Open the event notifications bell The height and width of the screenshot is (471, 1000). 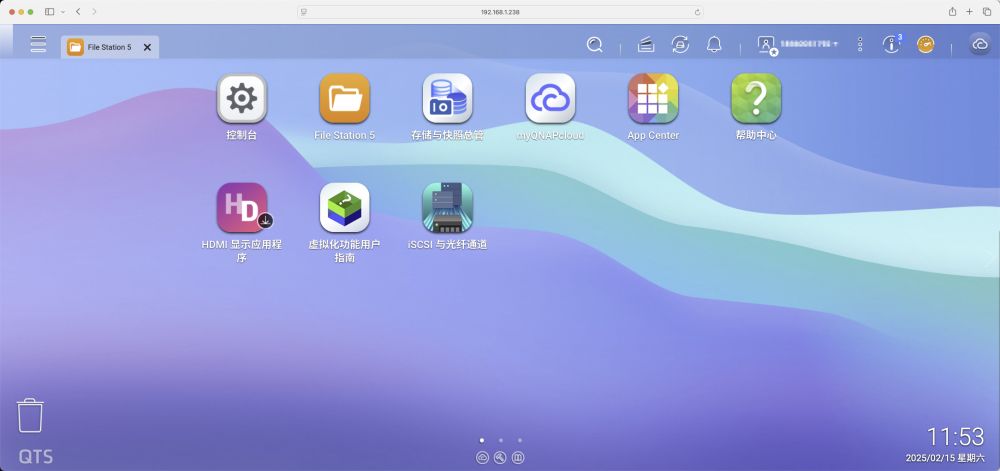click(x=714, y=45)
